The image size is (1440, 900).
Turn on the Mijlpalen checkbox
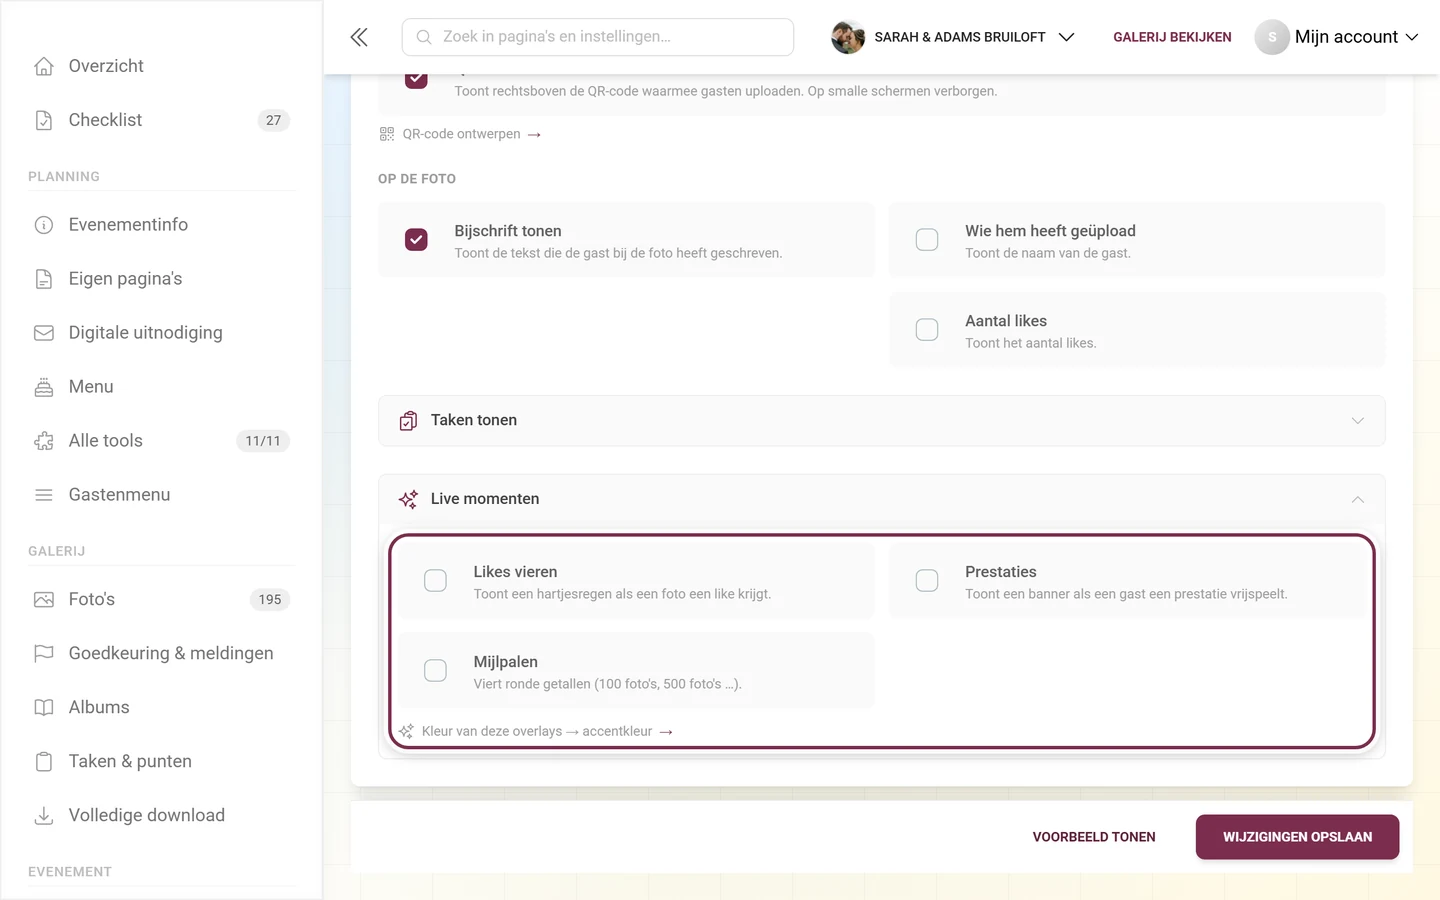point(435,671)
